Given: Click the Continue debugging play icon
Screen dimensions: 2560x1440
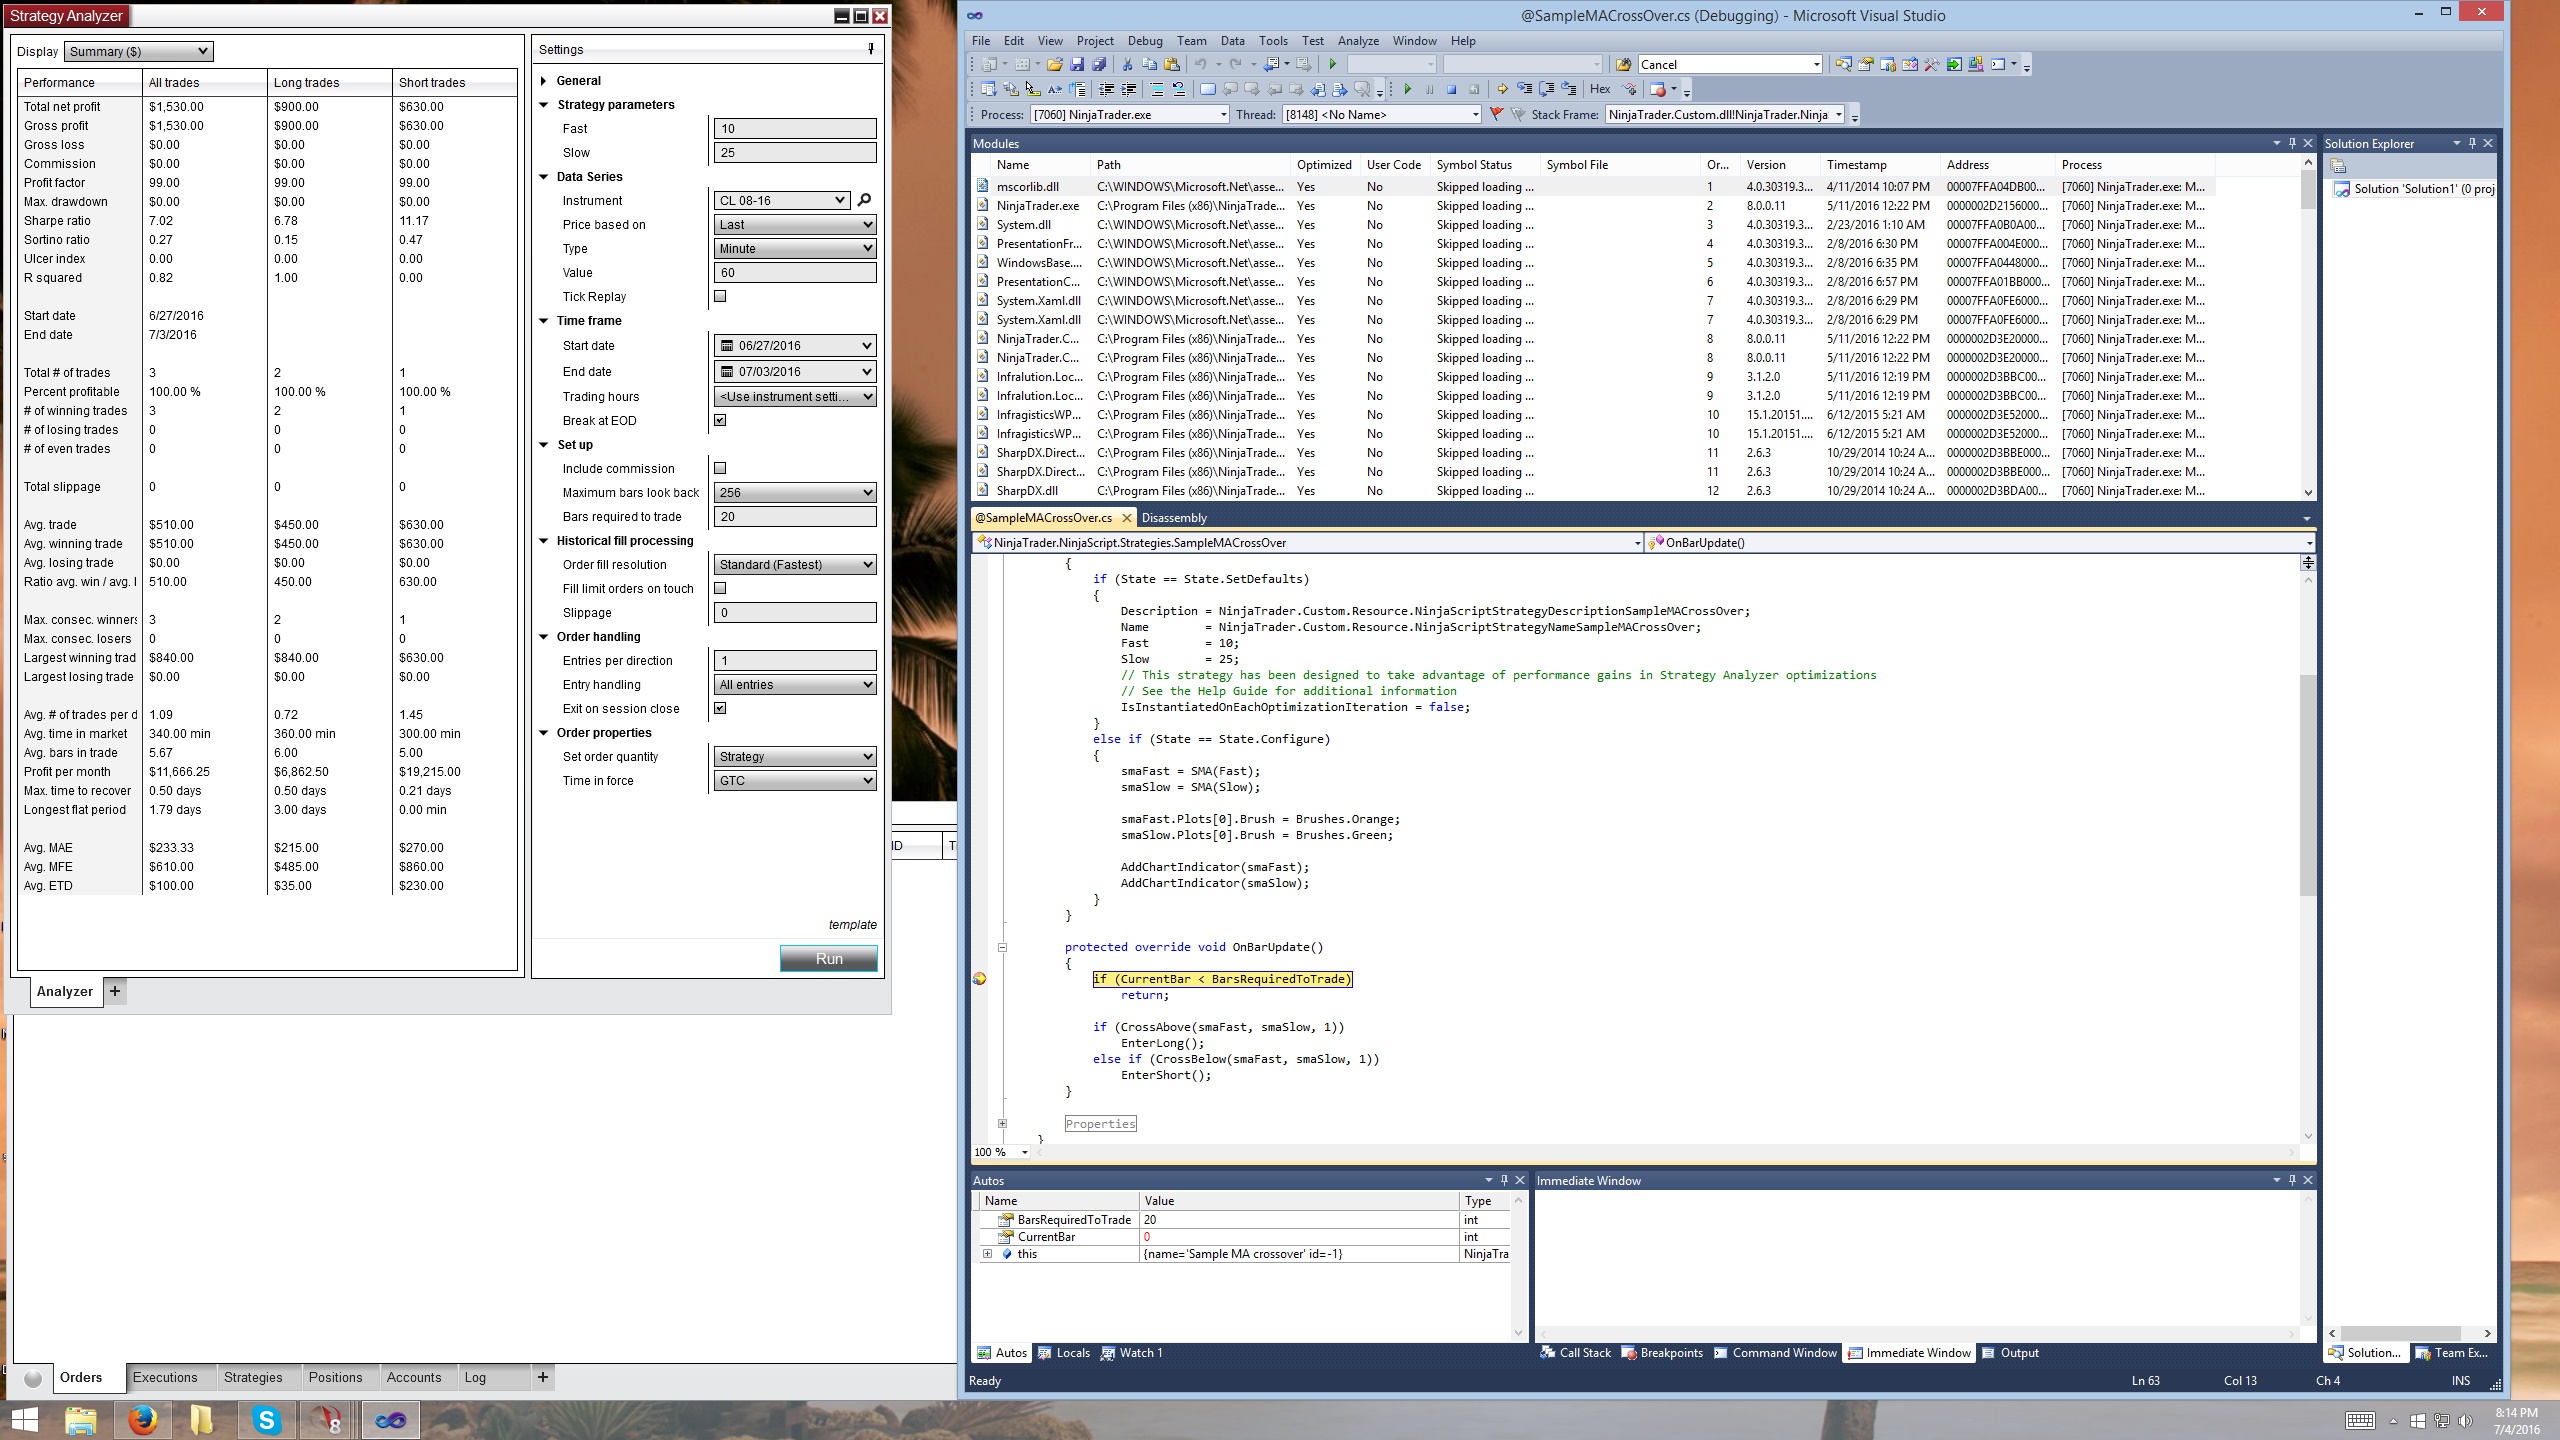Looking at the screenshot, I should pyautogui.click(x=1407, y=89).
